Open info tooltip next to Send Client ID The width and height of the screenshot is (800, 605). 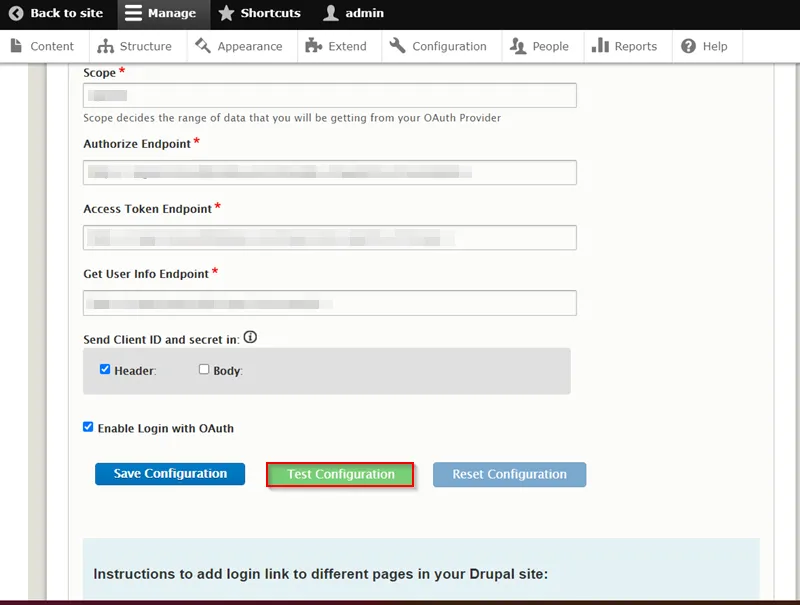250,338
